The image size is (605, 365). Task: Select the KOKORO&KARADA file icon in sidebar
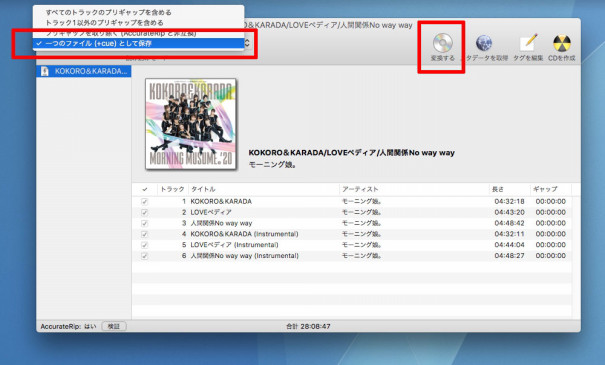click(45, 71)
